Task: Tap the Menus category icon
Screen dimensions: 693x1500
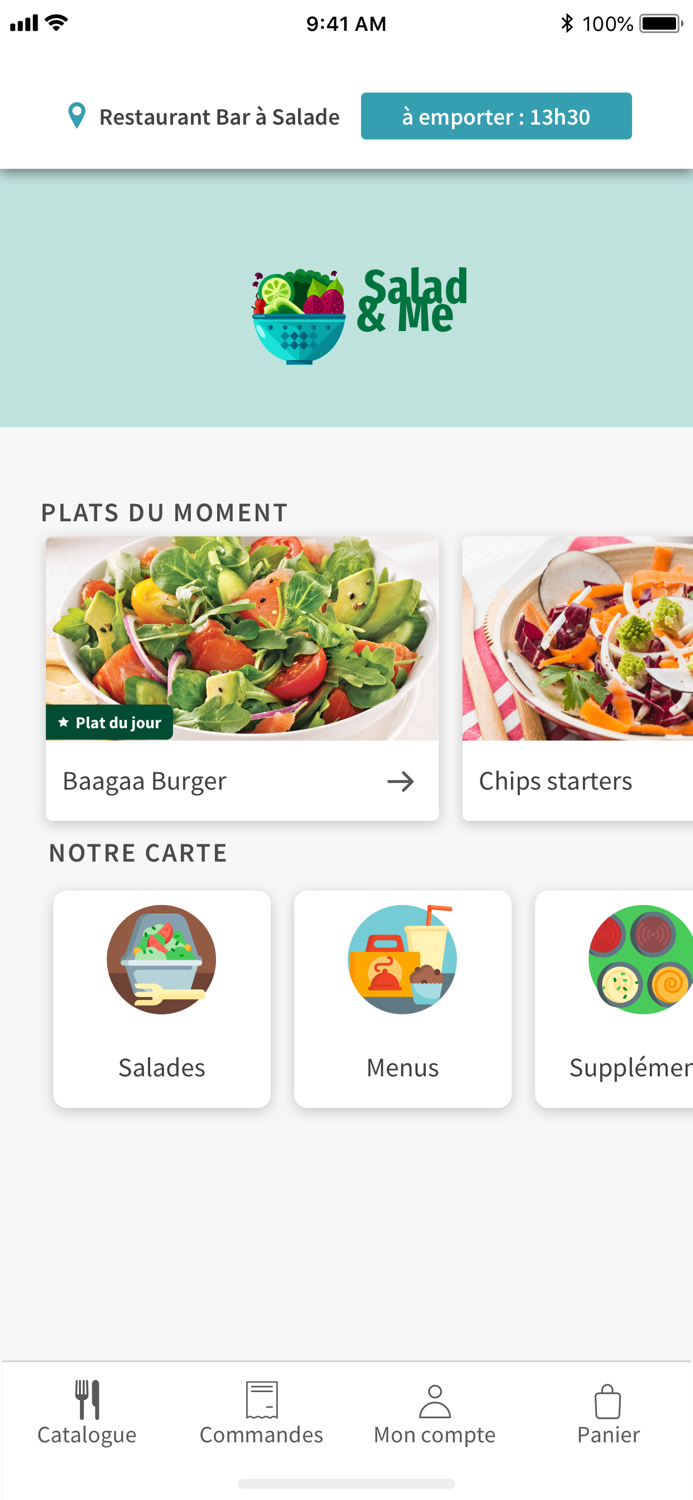Action: pyautogui.click(x=402, y=960)
